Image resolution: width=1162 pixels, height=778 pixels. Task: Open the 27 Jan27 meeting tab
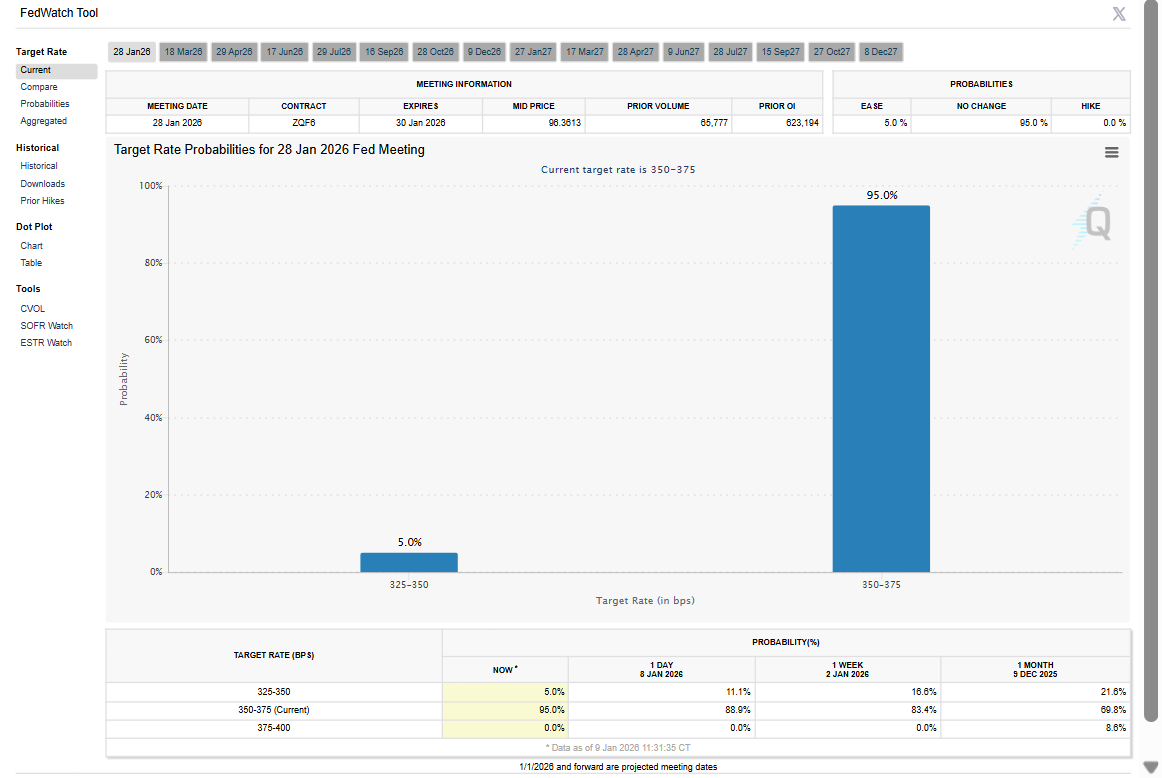pos(533,51)
